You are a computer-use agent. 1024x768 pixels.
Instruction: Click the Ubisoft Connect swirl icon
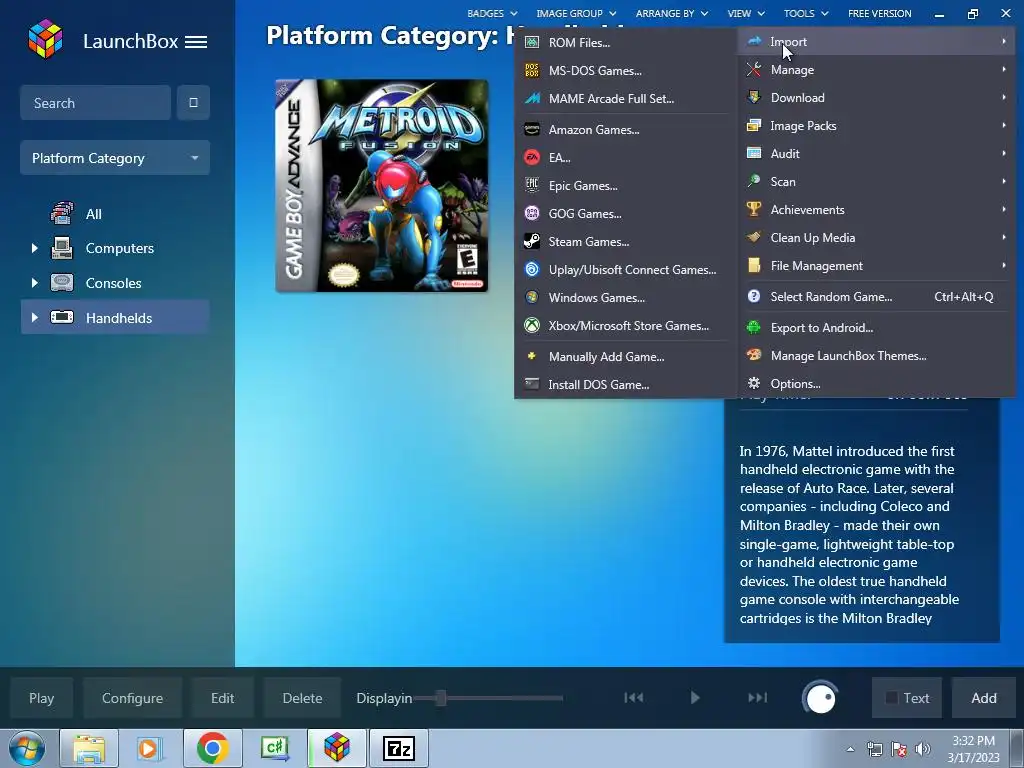pyautogui.click(x=532, y=270)
